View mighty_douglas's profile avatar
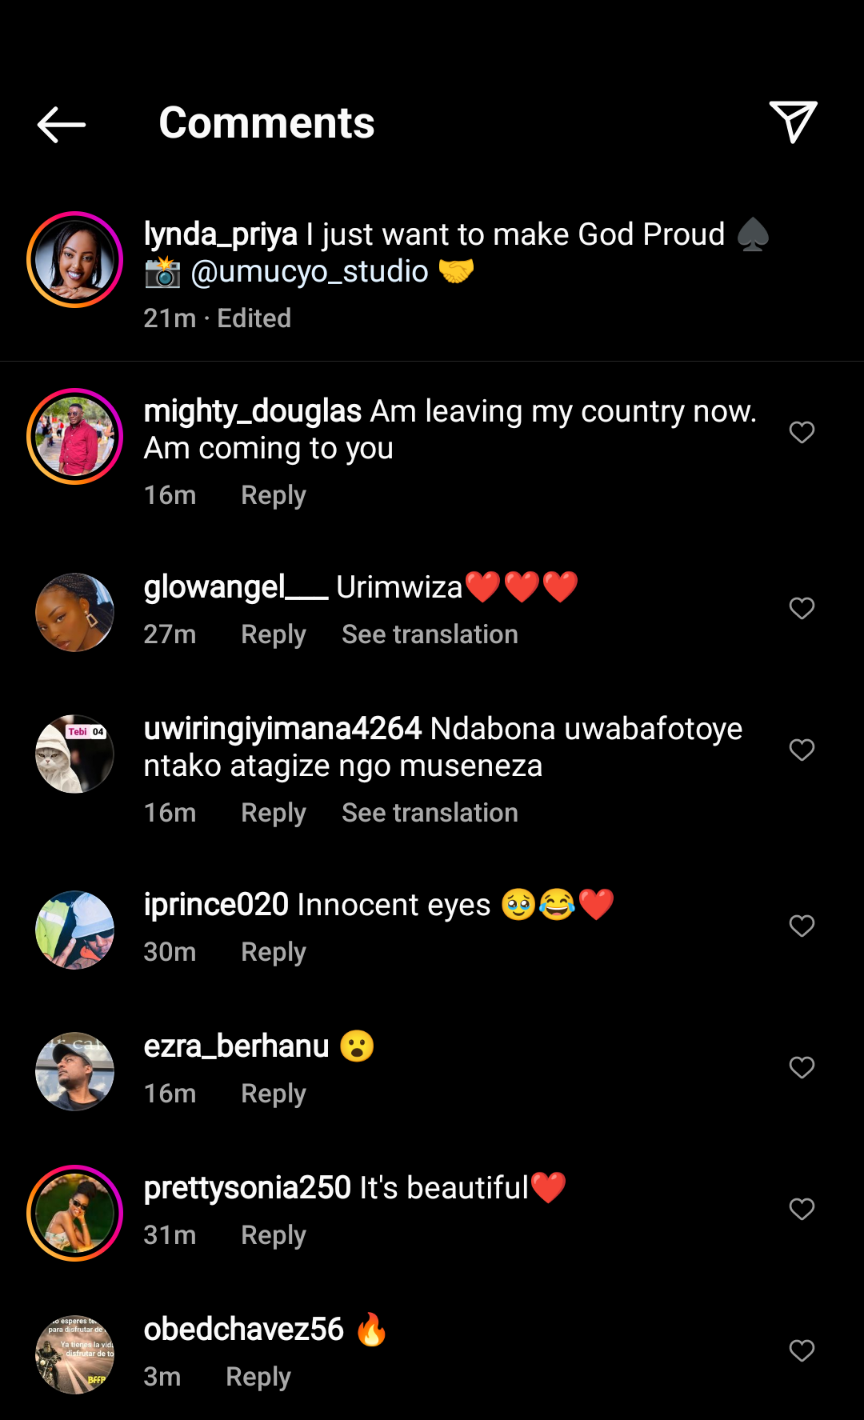This screenshot has height=1420, width=864. coord(75,437)
